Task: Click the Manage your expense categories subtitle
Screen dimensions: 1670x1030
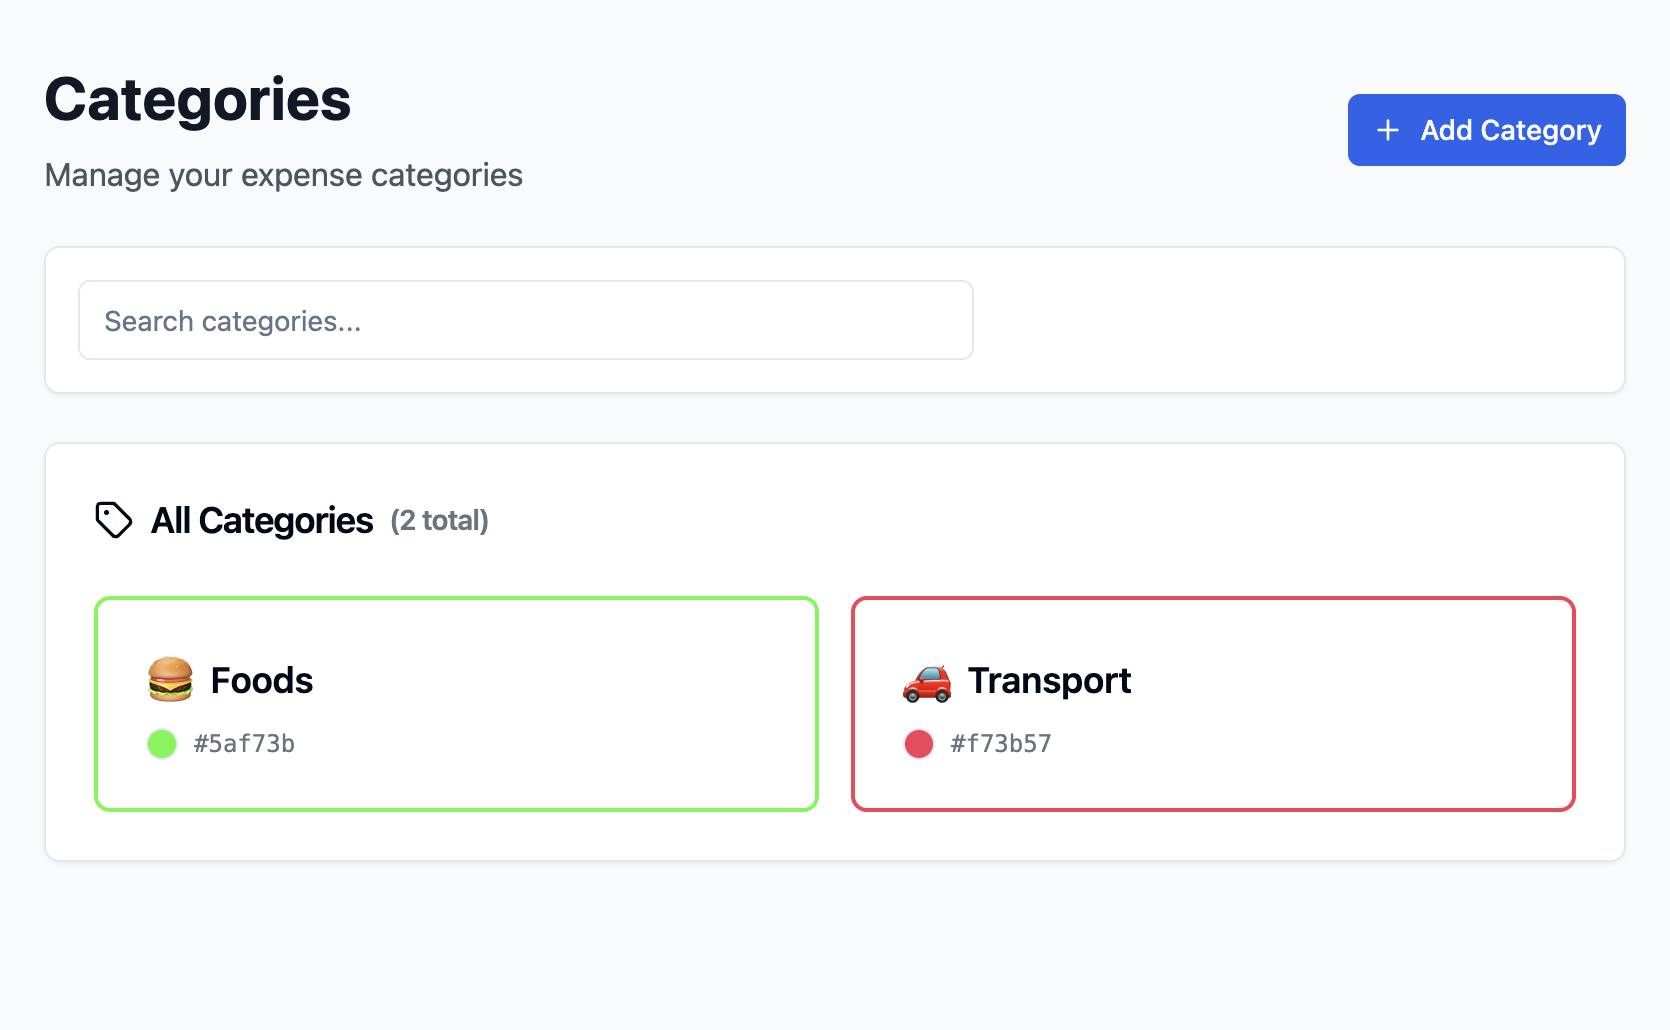Action: click(283, 175)
